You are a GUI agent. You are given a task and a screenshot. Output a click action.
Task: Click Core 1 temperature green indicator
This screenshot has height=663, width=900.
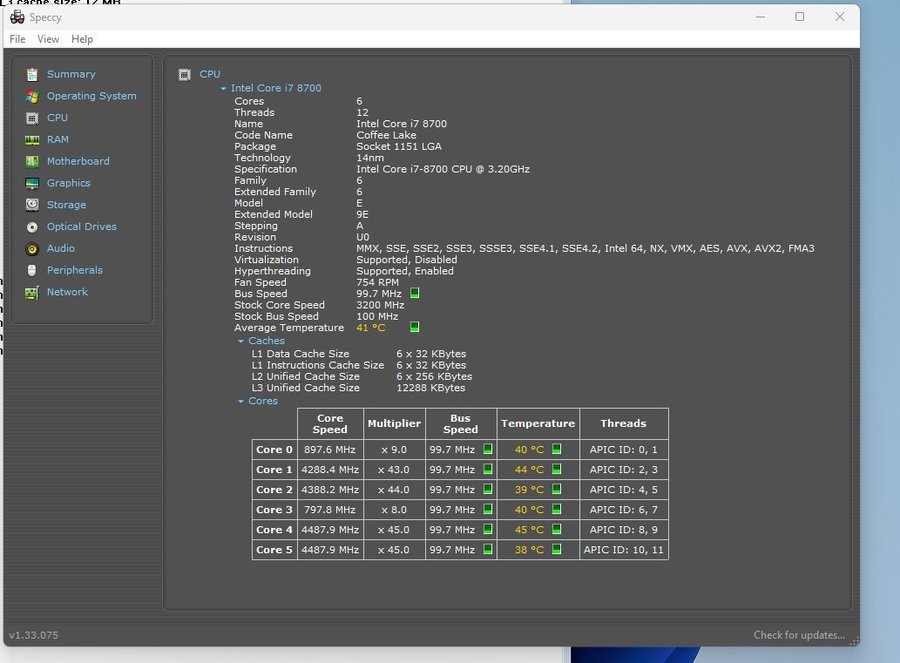[556, 469]
